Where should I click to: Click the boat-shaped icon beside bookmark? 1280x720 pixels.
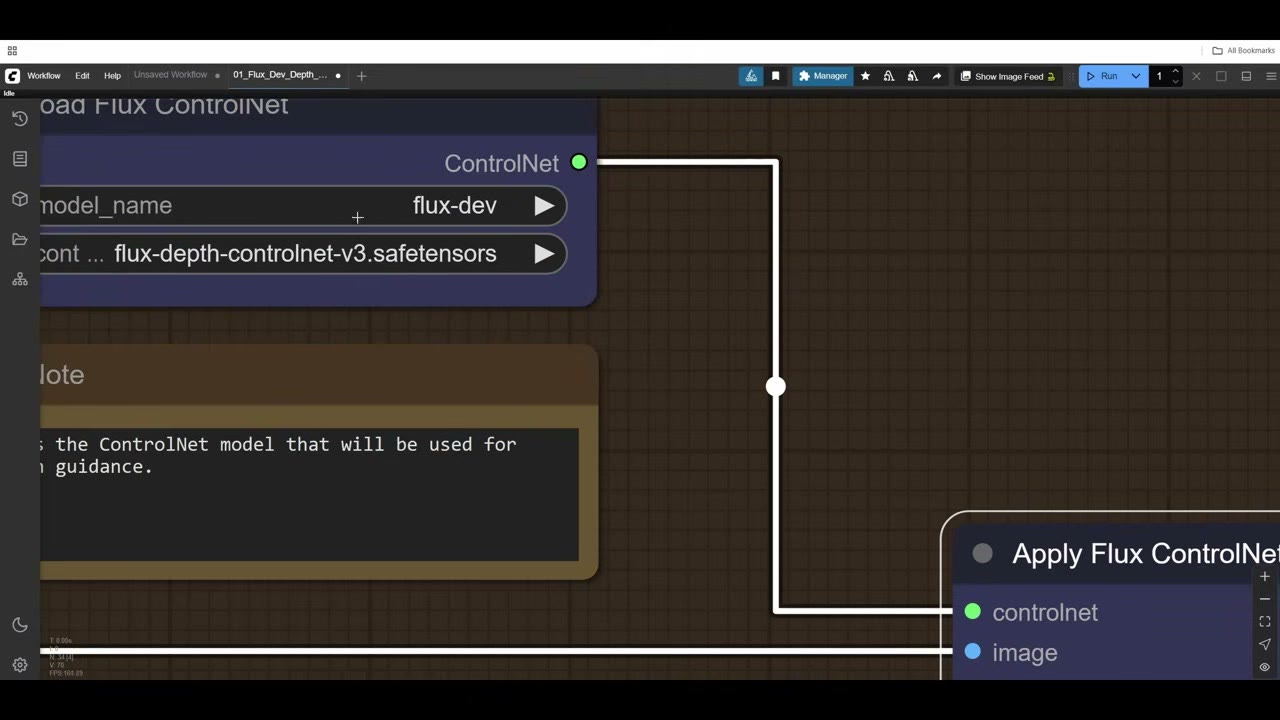[751, 76]
